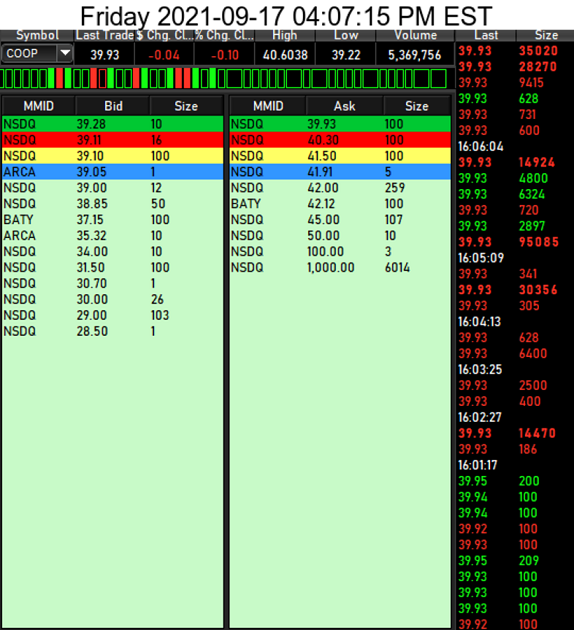Select the 41.91 ask price
This screenshot has height=630, width=574.
click(320, 172)
